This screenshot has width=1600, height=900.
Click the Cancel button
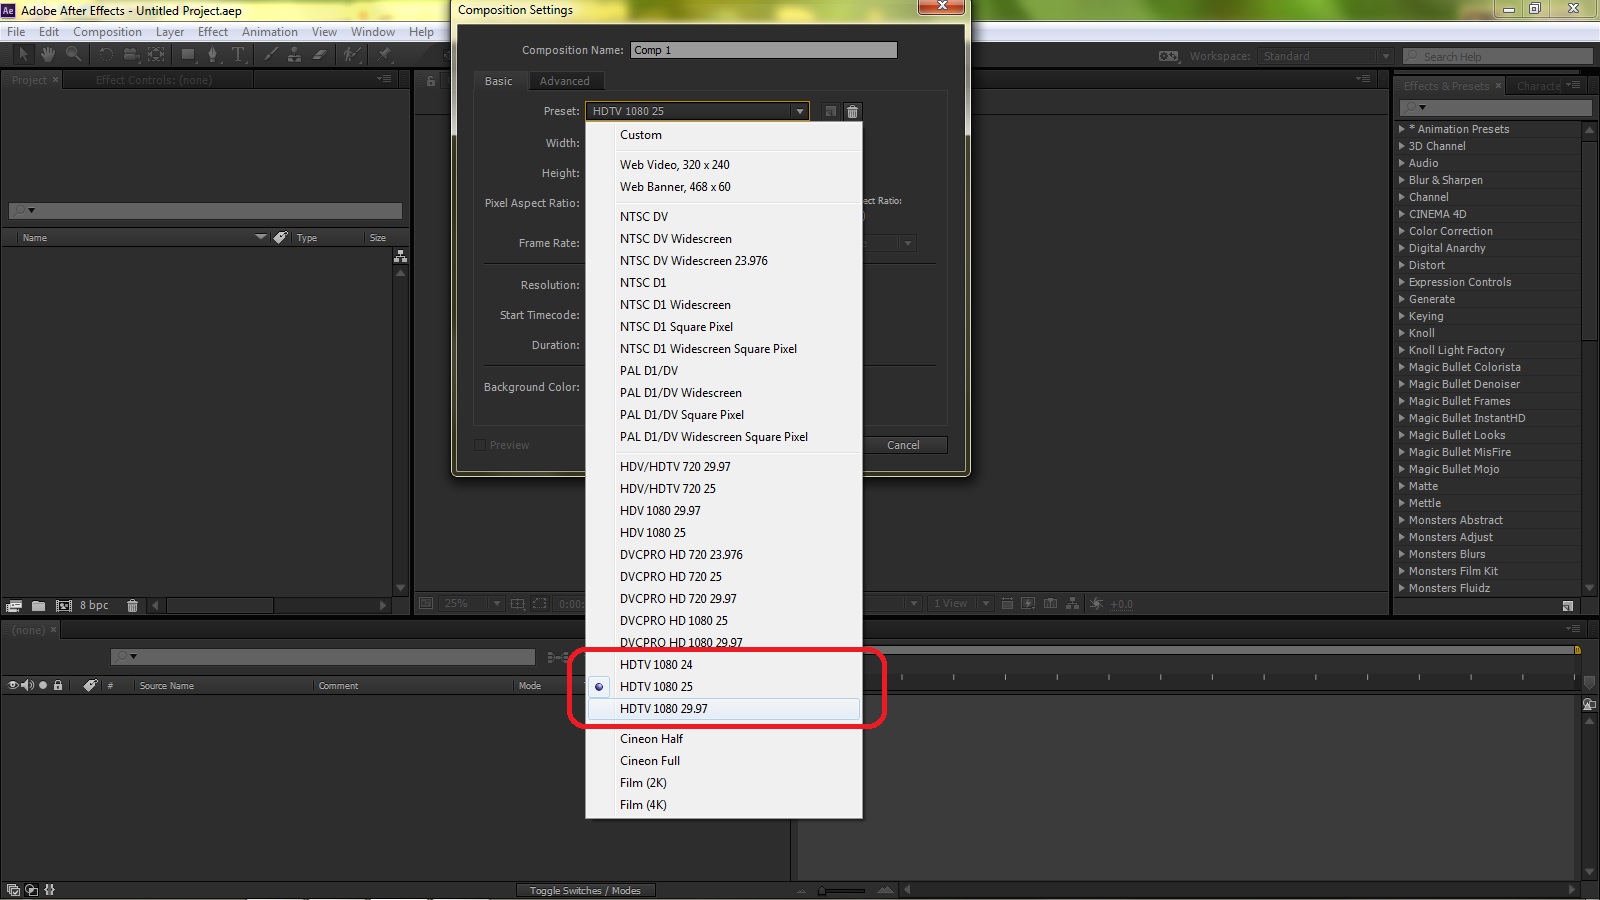tap(903, 445)
